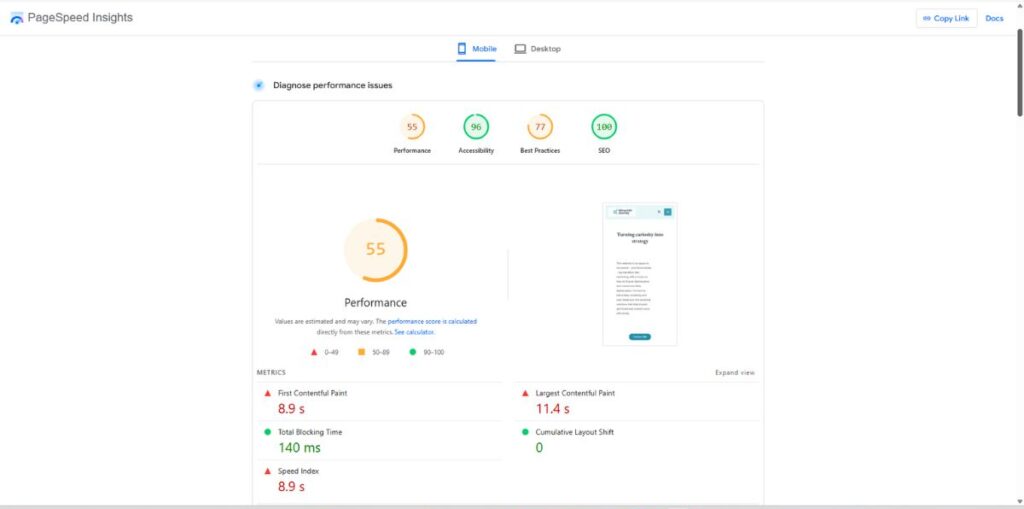Select the Accessibility 96 score gauge
This screenshot has width=1024, height=509.
click(476, 127)
